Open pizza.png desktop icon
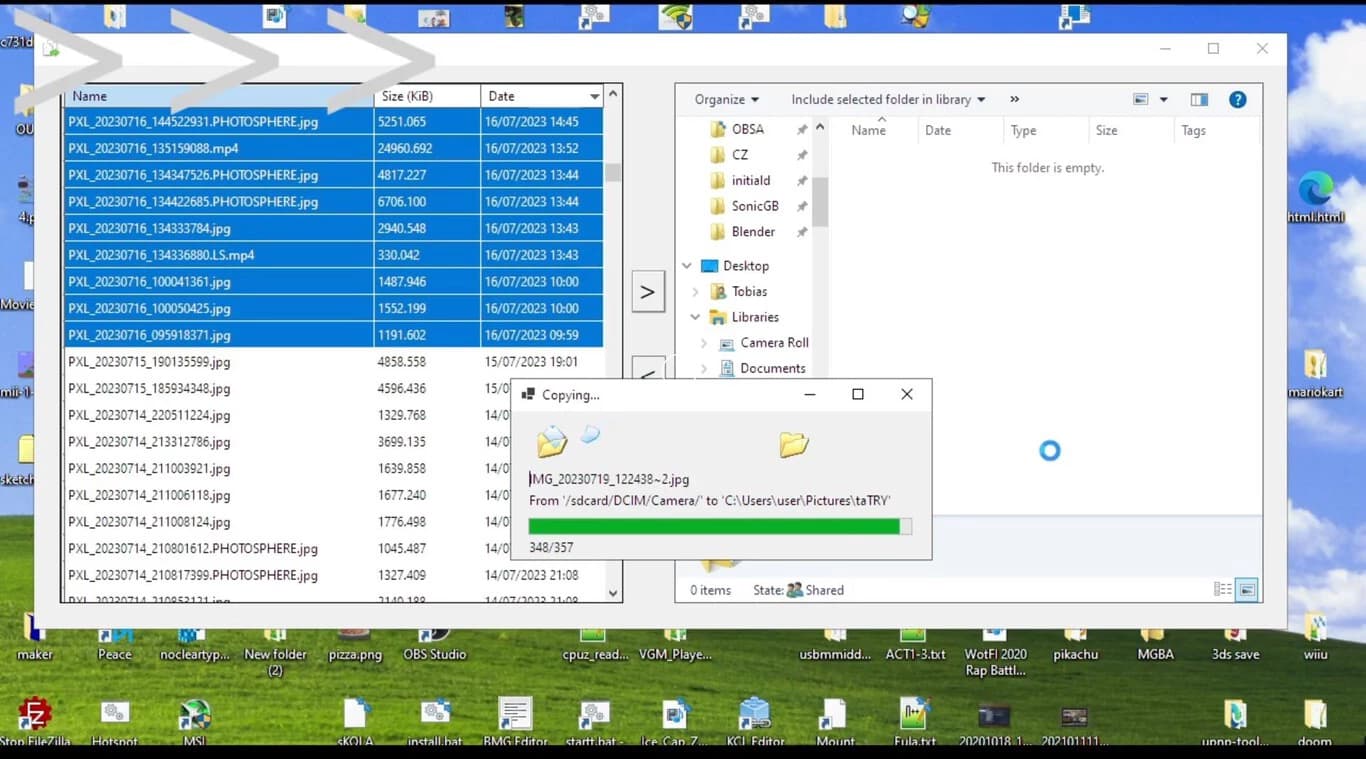 click(355, 643)
